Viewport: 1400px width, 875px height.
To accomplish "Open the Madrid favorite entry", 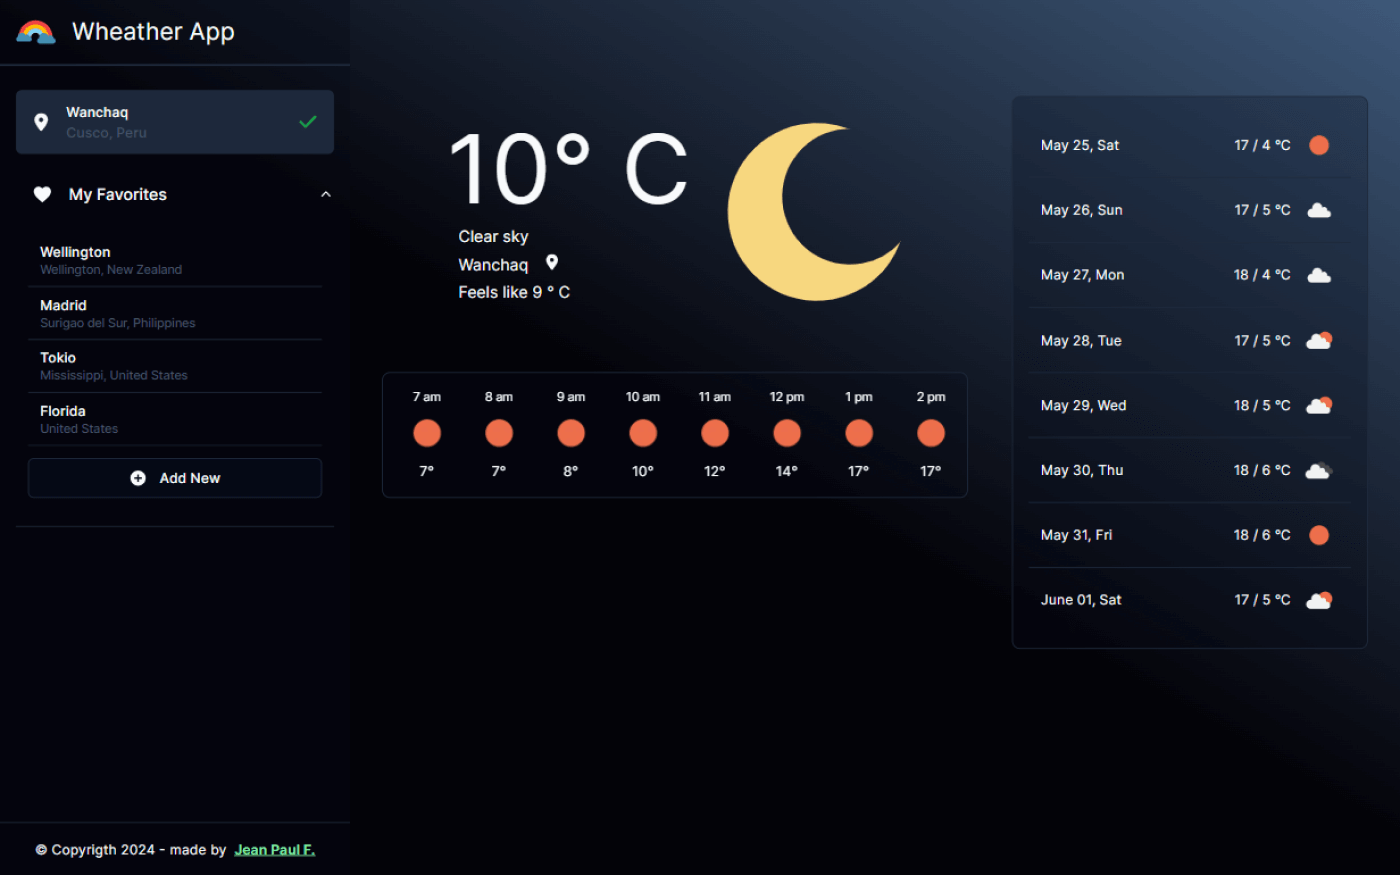I will click(x=175, y=312).
